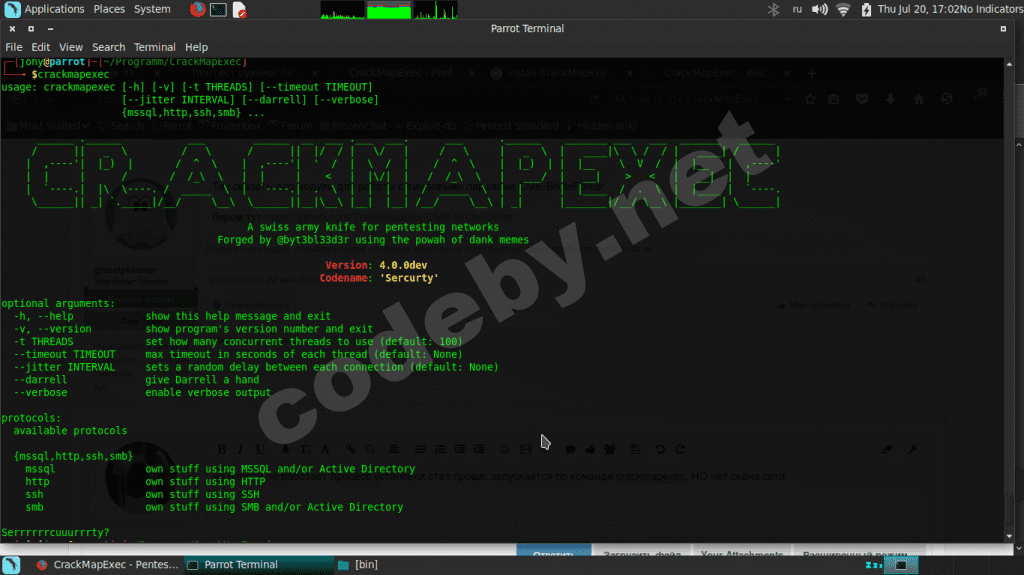Click the show desktop icon in bottom panel

[x=11, y=565]
